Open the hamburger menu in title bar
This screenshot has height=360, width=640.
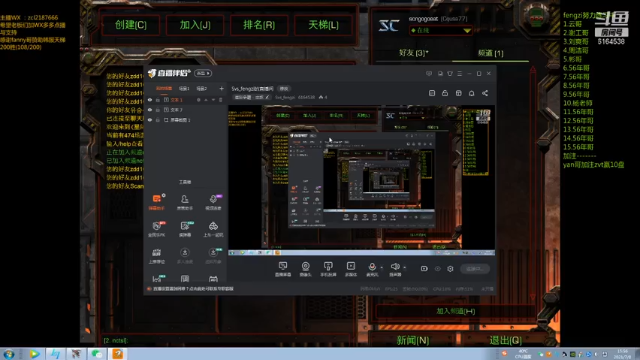(x=460, y=73)
